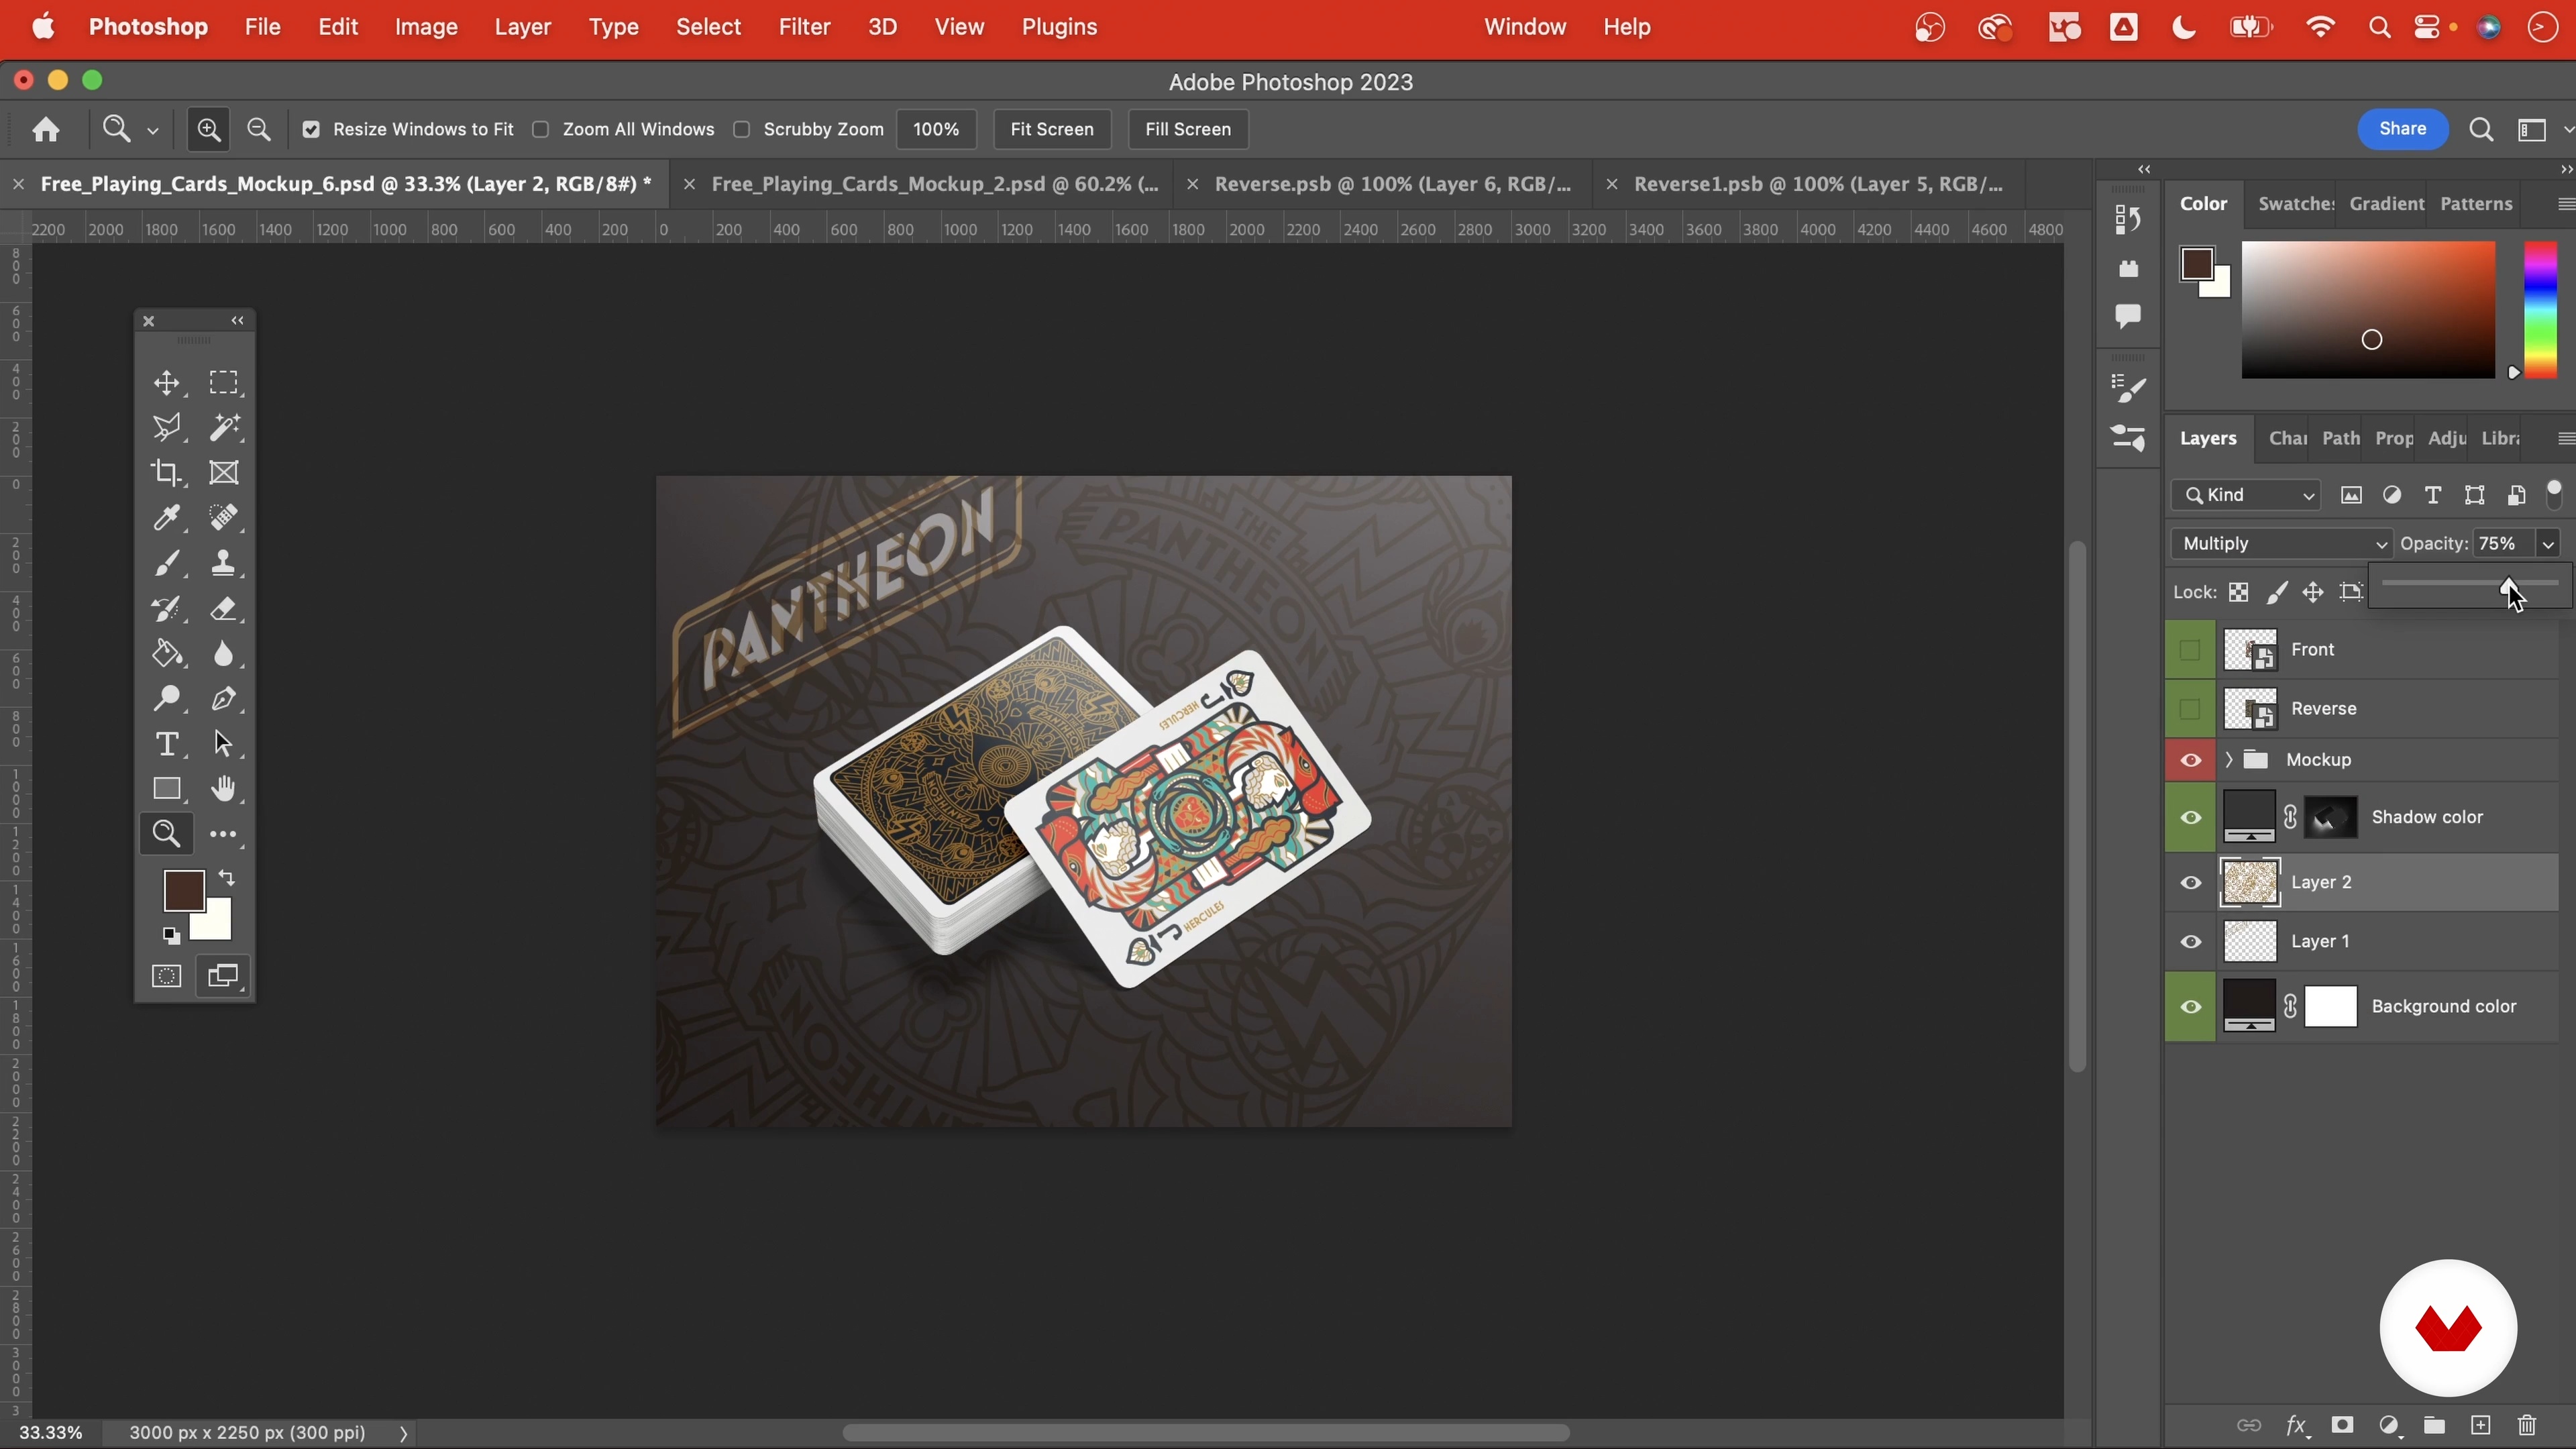This screenshot has width=2576, height=1449.
Task: Open the Opacity dropdown arrow
Action: click(2548, 544)
